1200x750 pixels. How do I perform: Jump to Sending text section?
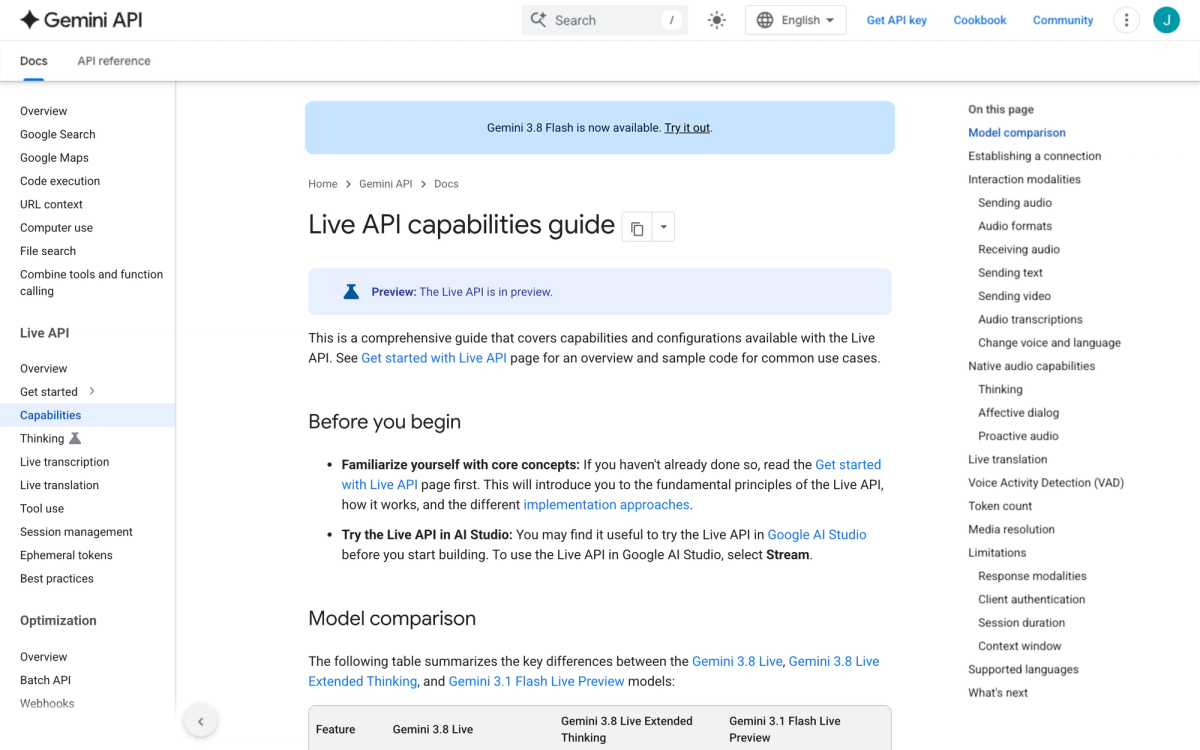point(1010,273)
